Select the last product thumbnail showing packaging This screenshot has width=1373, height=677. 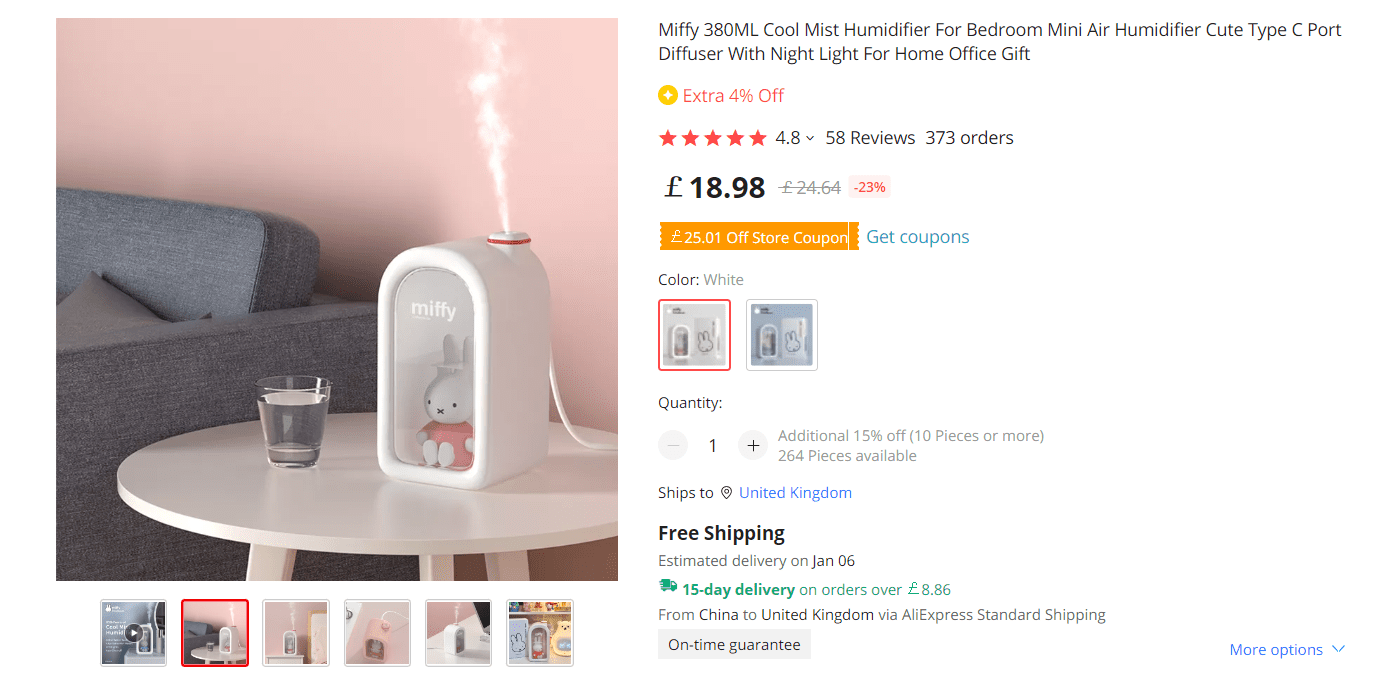(x=539, y=632)
